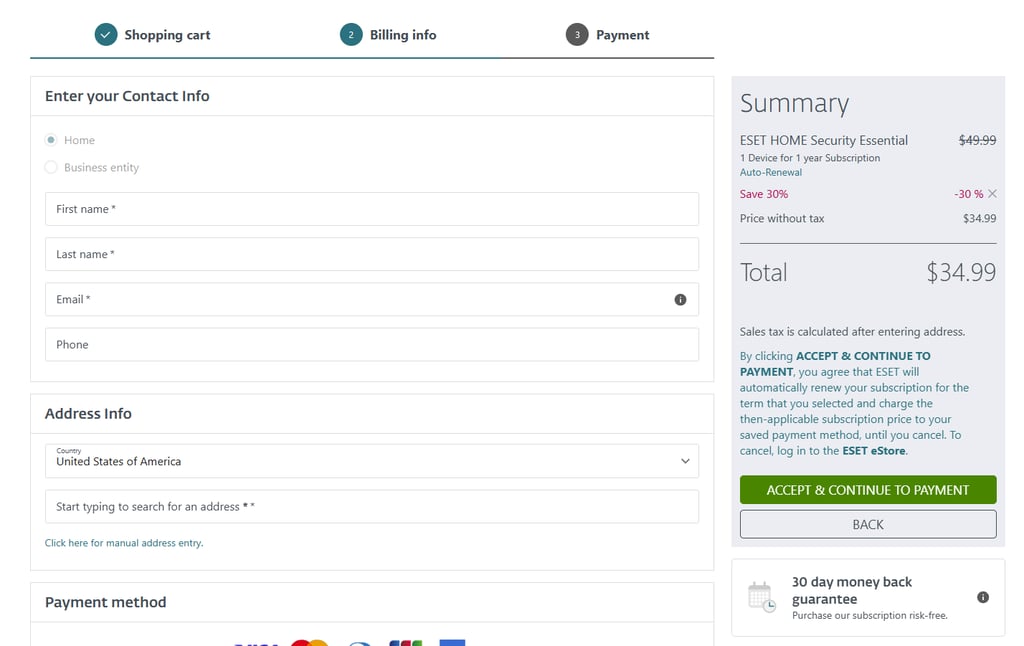The width and height of the screenshot is (1024, 646).
Task: Click the Auto-Renewal link
Action: pos(771,172)
